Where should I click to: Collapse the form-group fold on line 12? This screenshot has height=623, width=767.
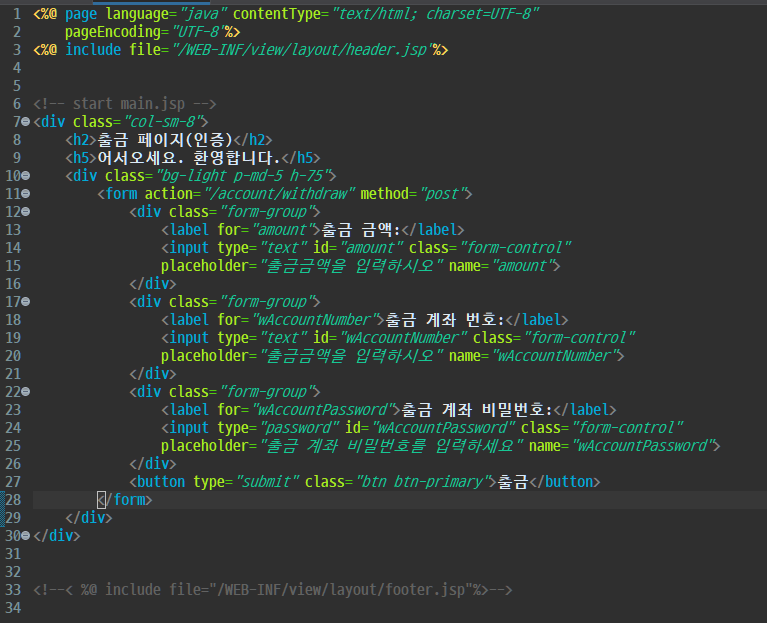coord(25,212)
